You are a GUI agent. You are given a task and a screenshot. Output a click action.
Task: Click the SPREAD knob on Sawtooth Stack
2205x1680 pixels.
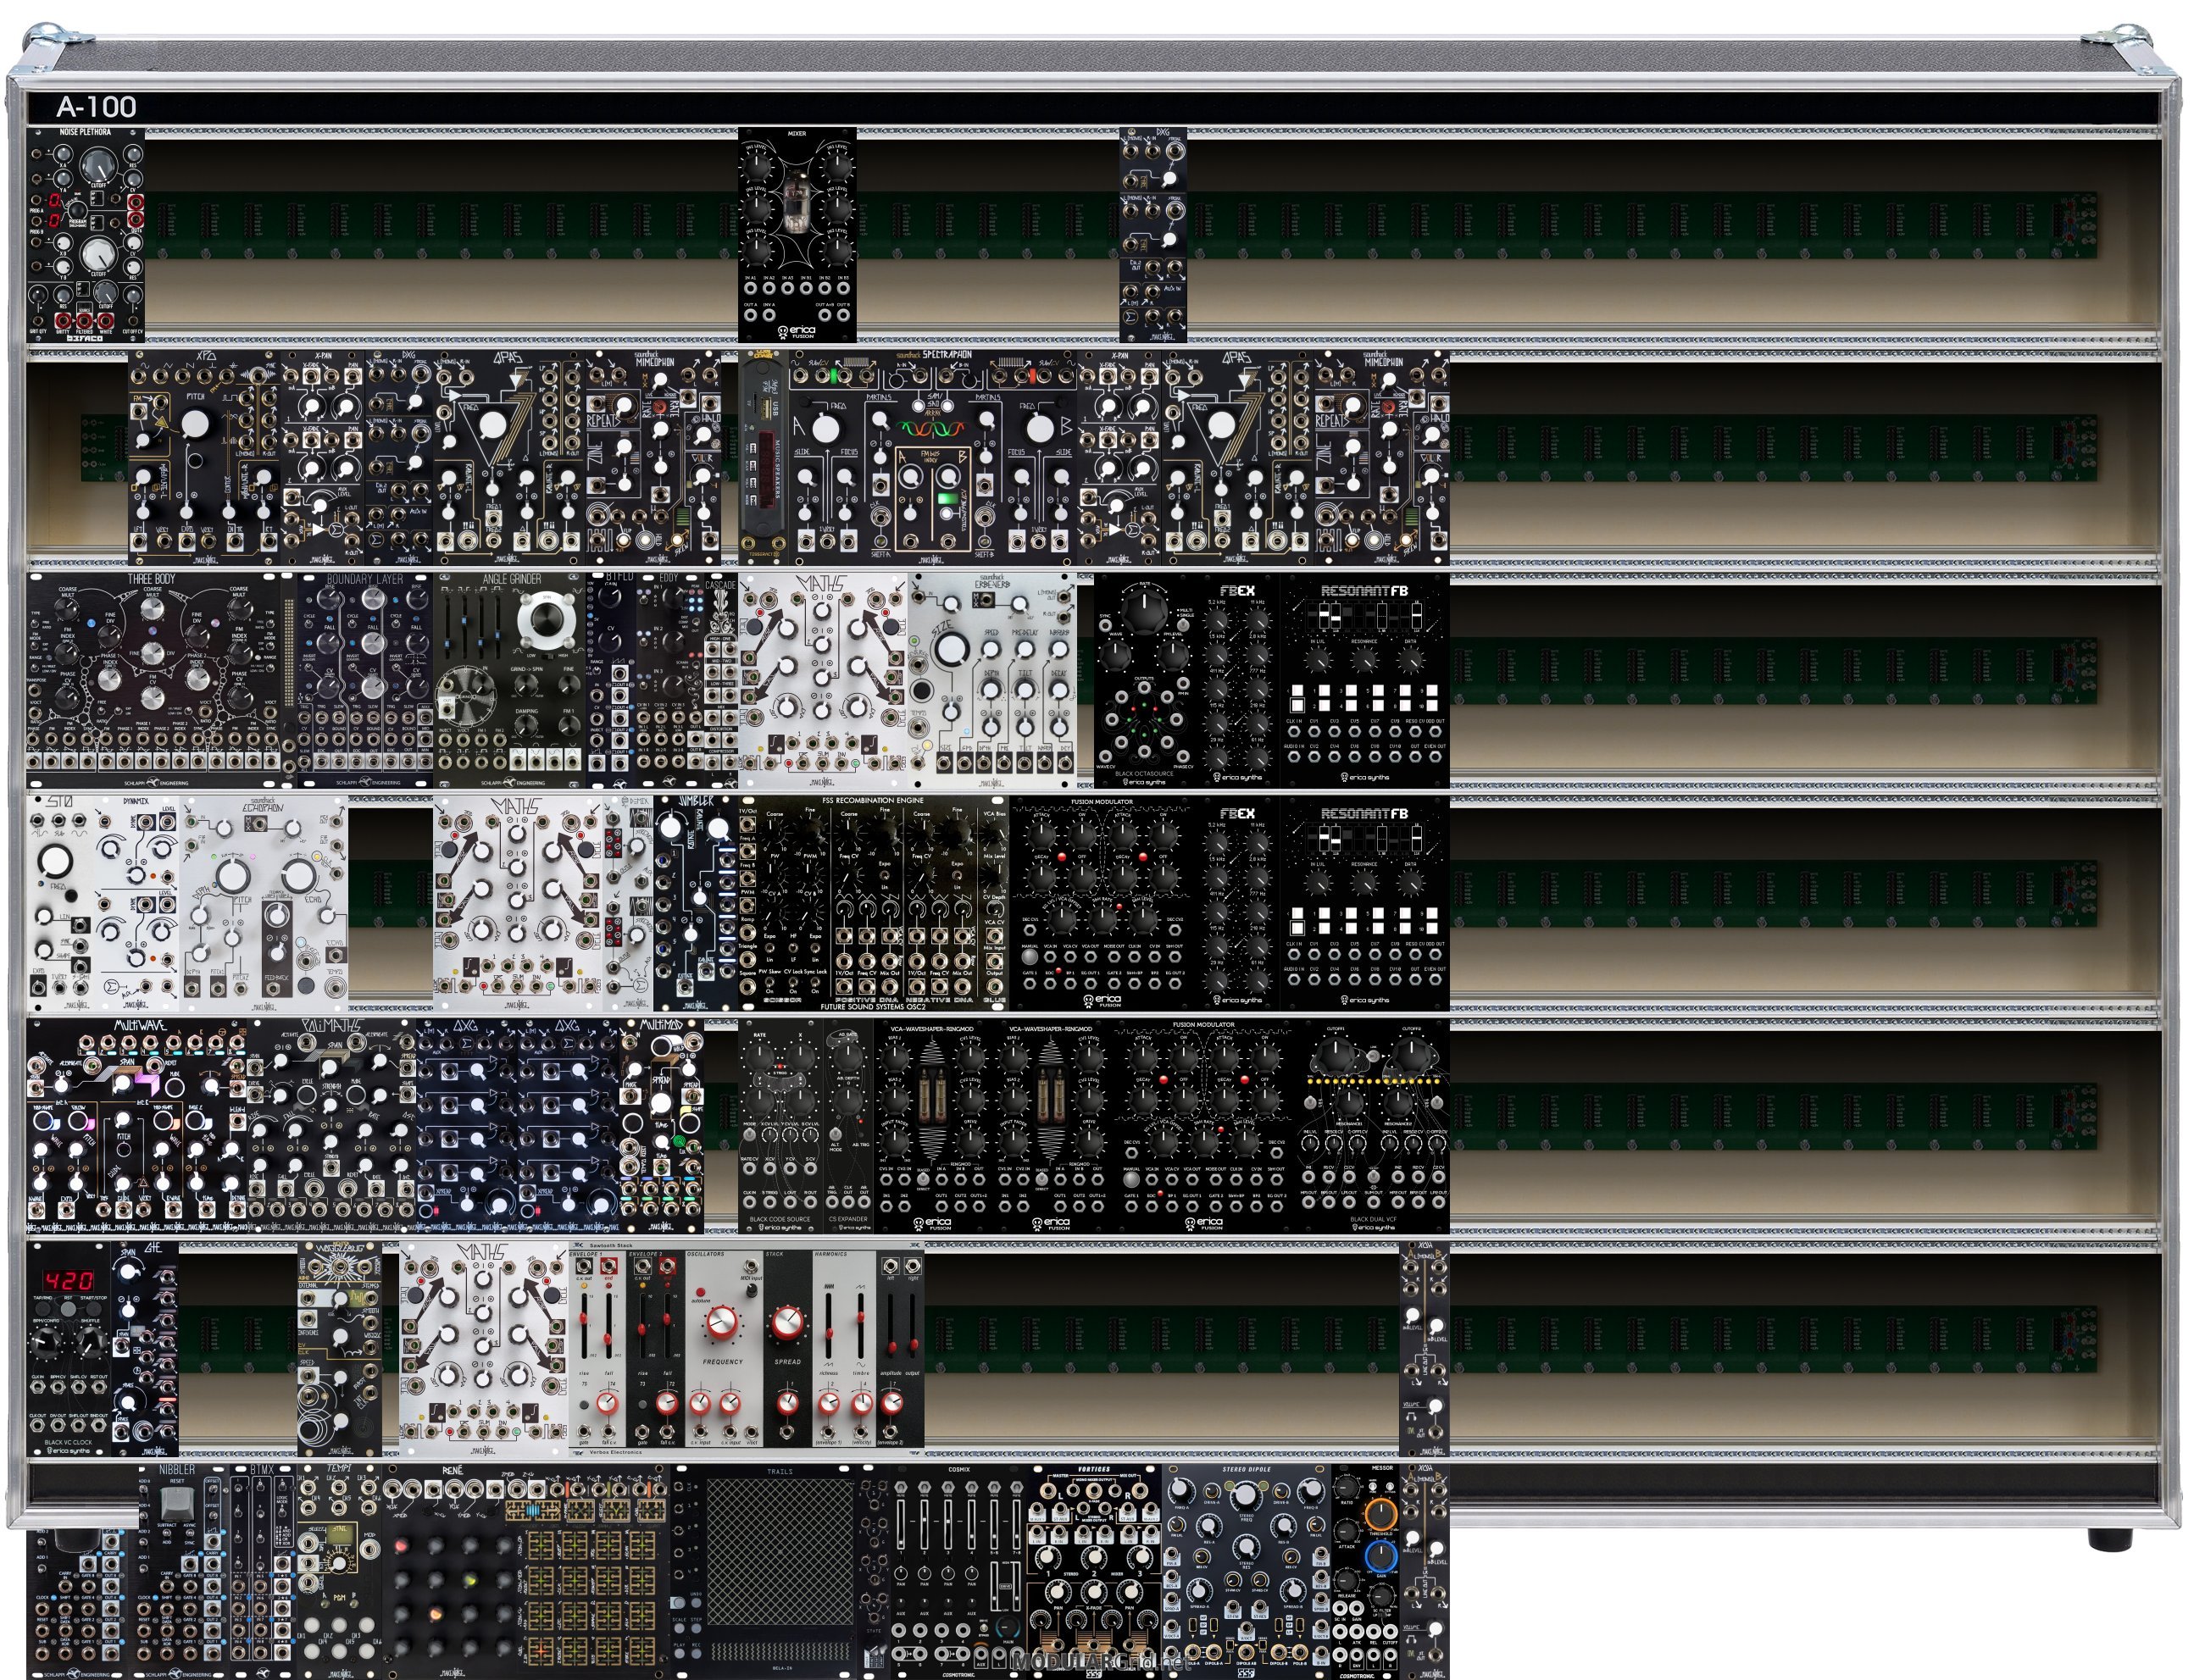click(788, 1322)
